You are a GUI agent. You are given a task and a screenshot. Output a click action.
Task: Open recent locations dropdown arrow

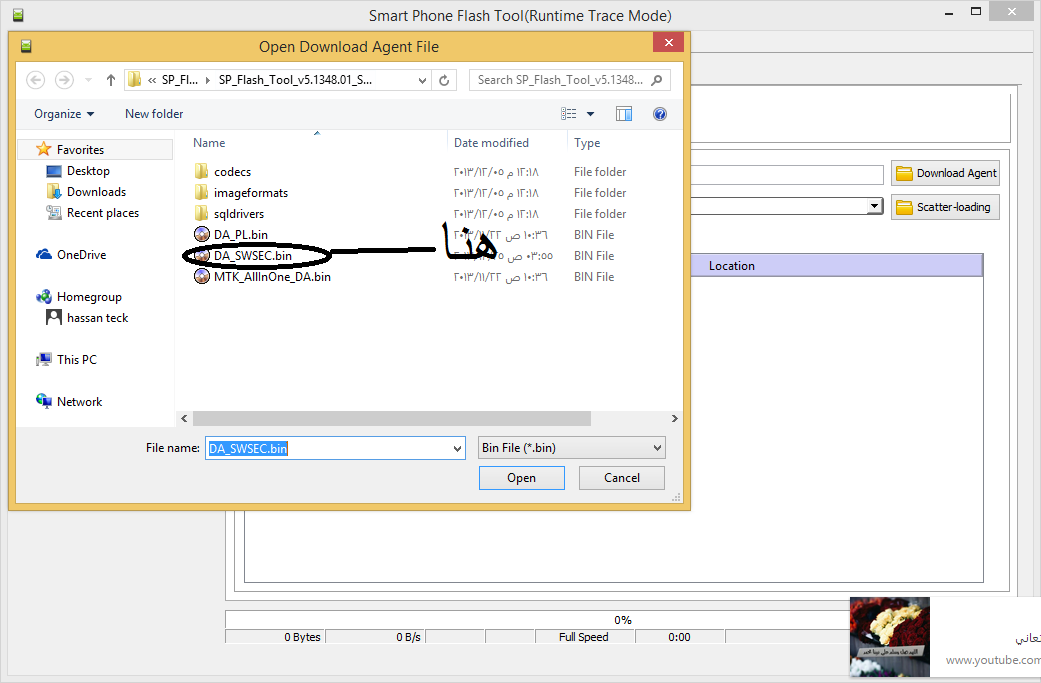click(88, 80)
